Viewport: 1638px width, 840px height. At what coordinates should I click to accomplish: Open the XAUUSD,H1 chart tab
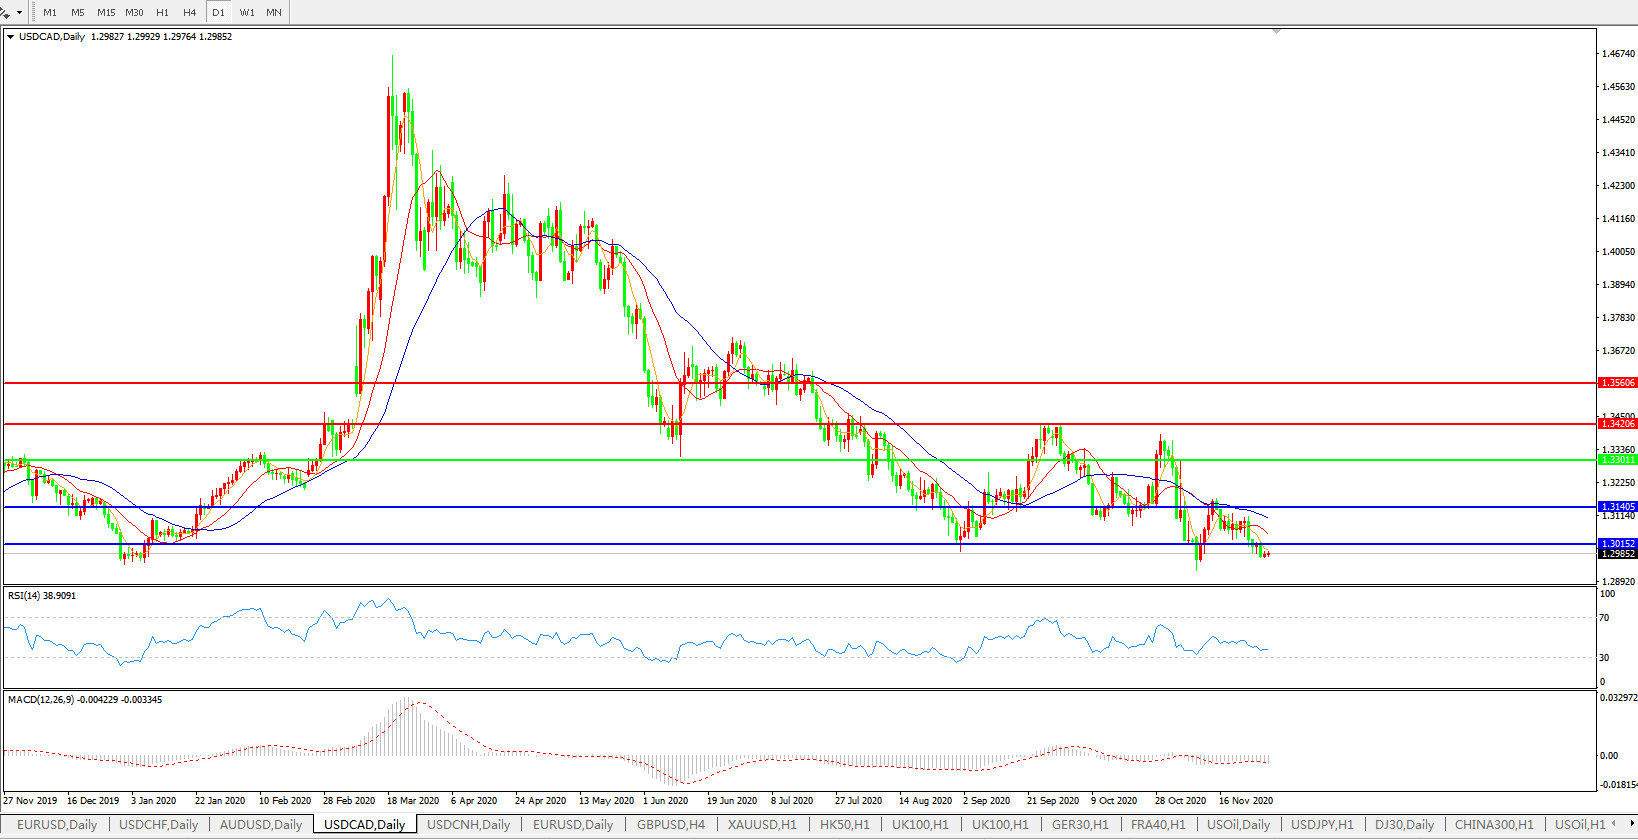click(762, 825)
